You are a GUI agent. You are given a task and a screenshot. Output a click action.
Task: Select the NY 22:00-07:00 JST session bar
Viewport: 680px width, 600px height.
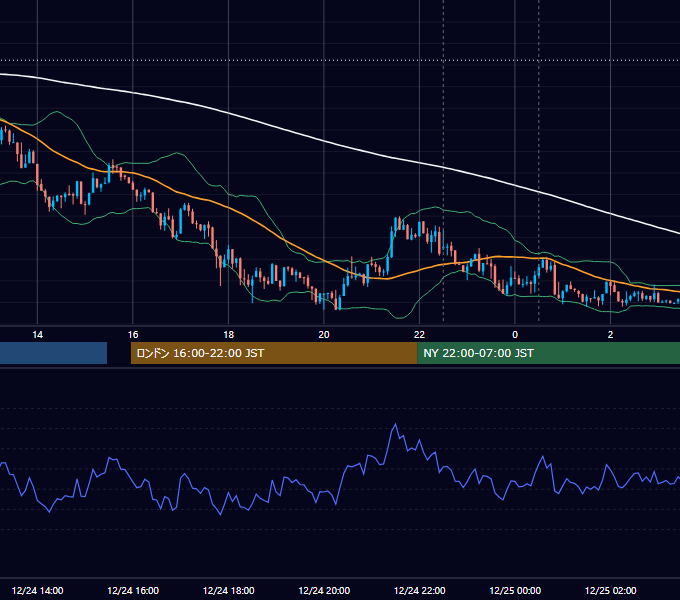pyautogui.click(x=549, y=353)
